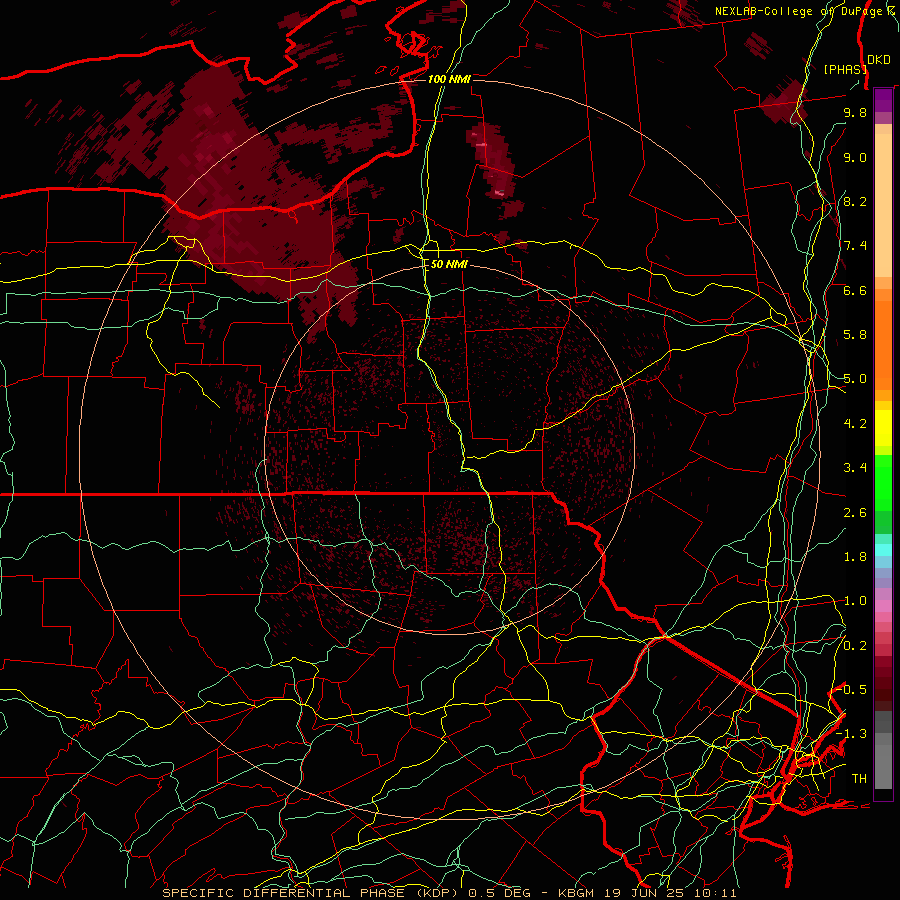Click the pink band of the color scale
The image size is (900, 900).
pyautogui.click(x=883, y=606)
